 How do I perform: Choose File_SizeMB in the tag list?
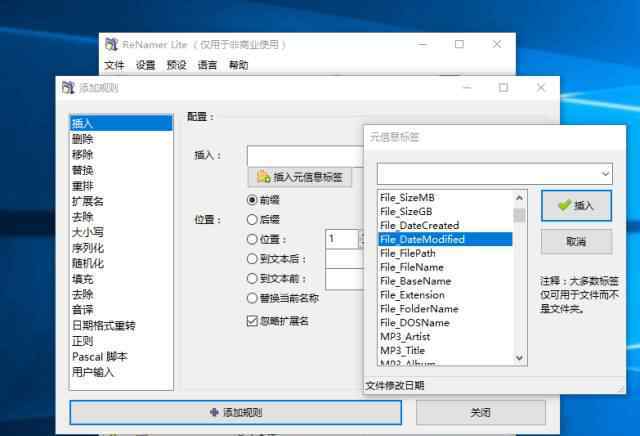[445, 198]
